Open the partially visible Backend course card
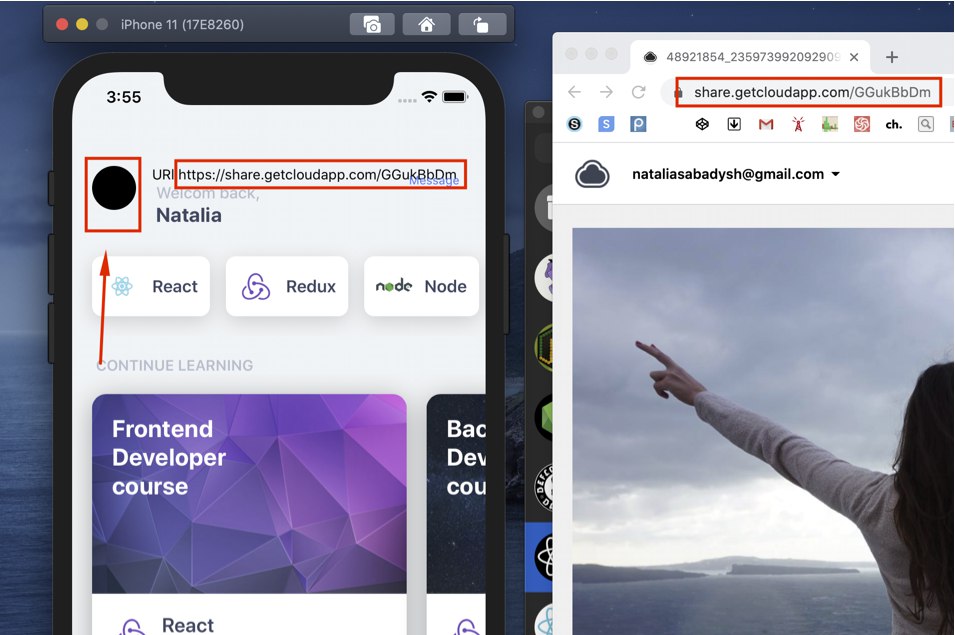Viewport: 955px width, 635px height. point(456,514)
